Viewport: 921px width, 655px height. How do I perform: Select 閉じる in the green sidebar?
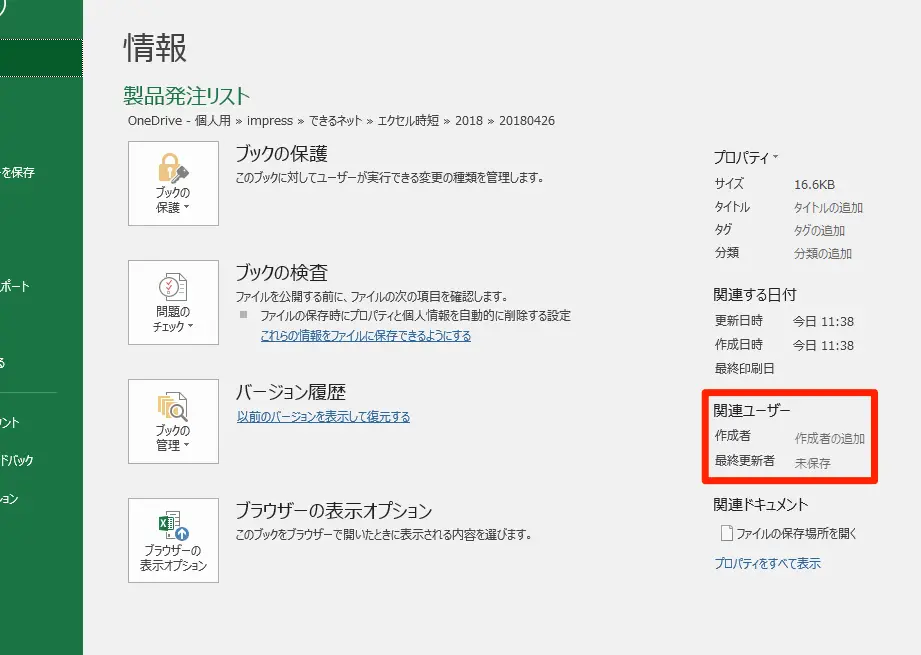coord(5,363)
